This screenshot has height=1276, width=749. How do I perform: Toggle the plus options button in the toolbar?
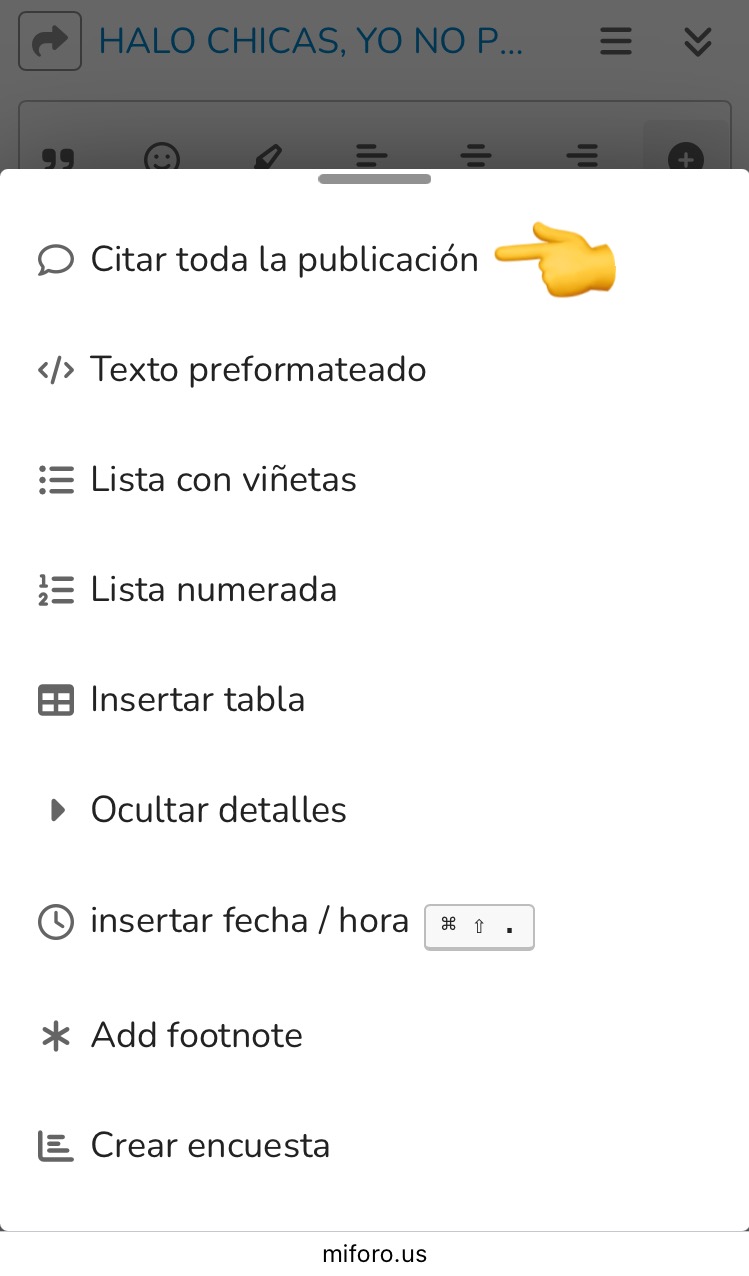(686, 157)
